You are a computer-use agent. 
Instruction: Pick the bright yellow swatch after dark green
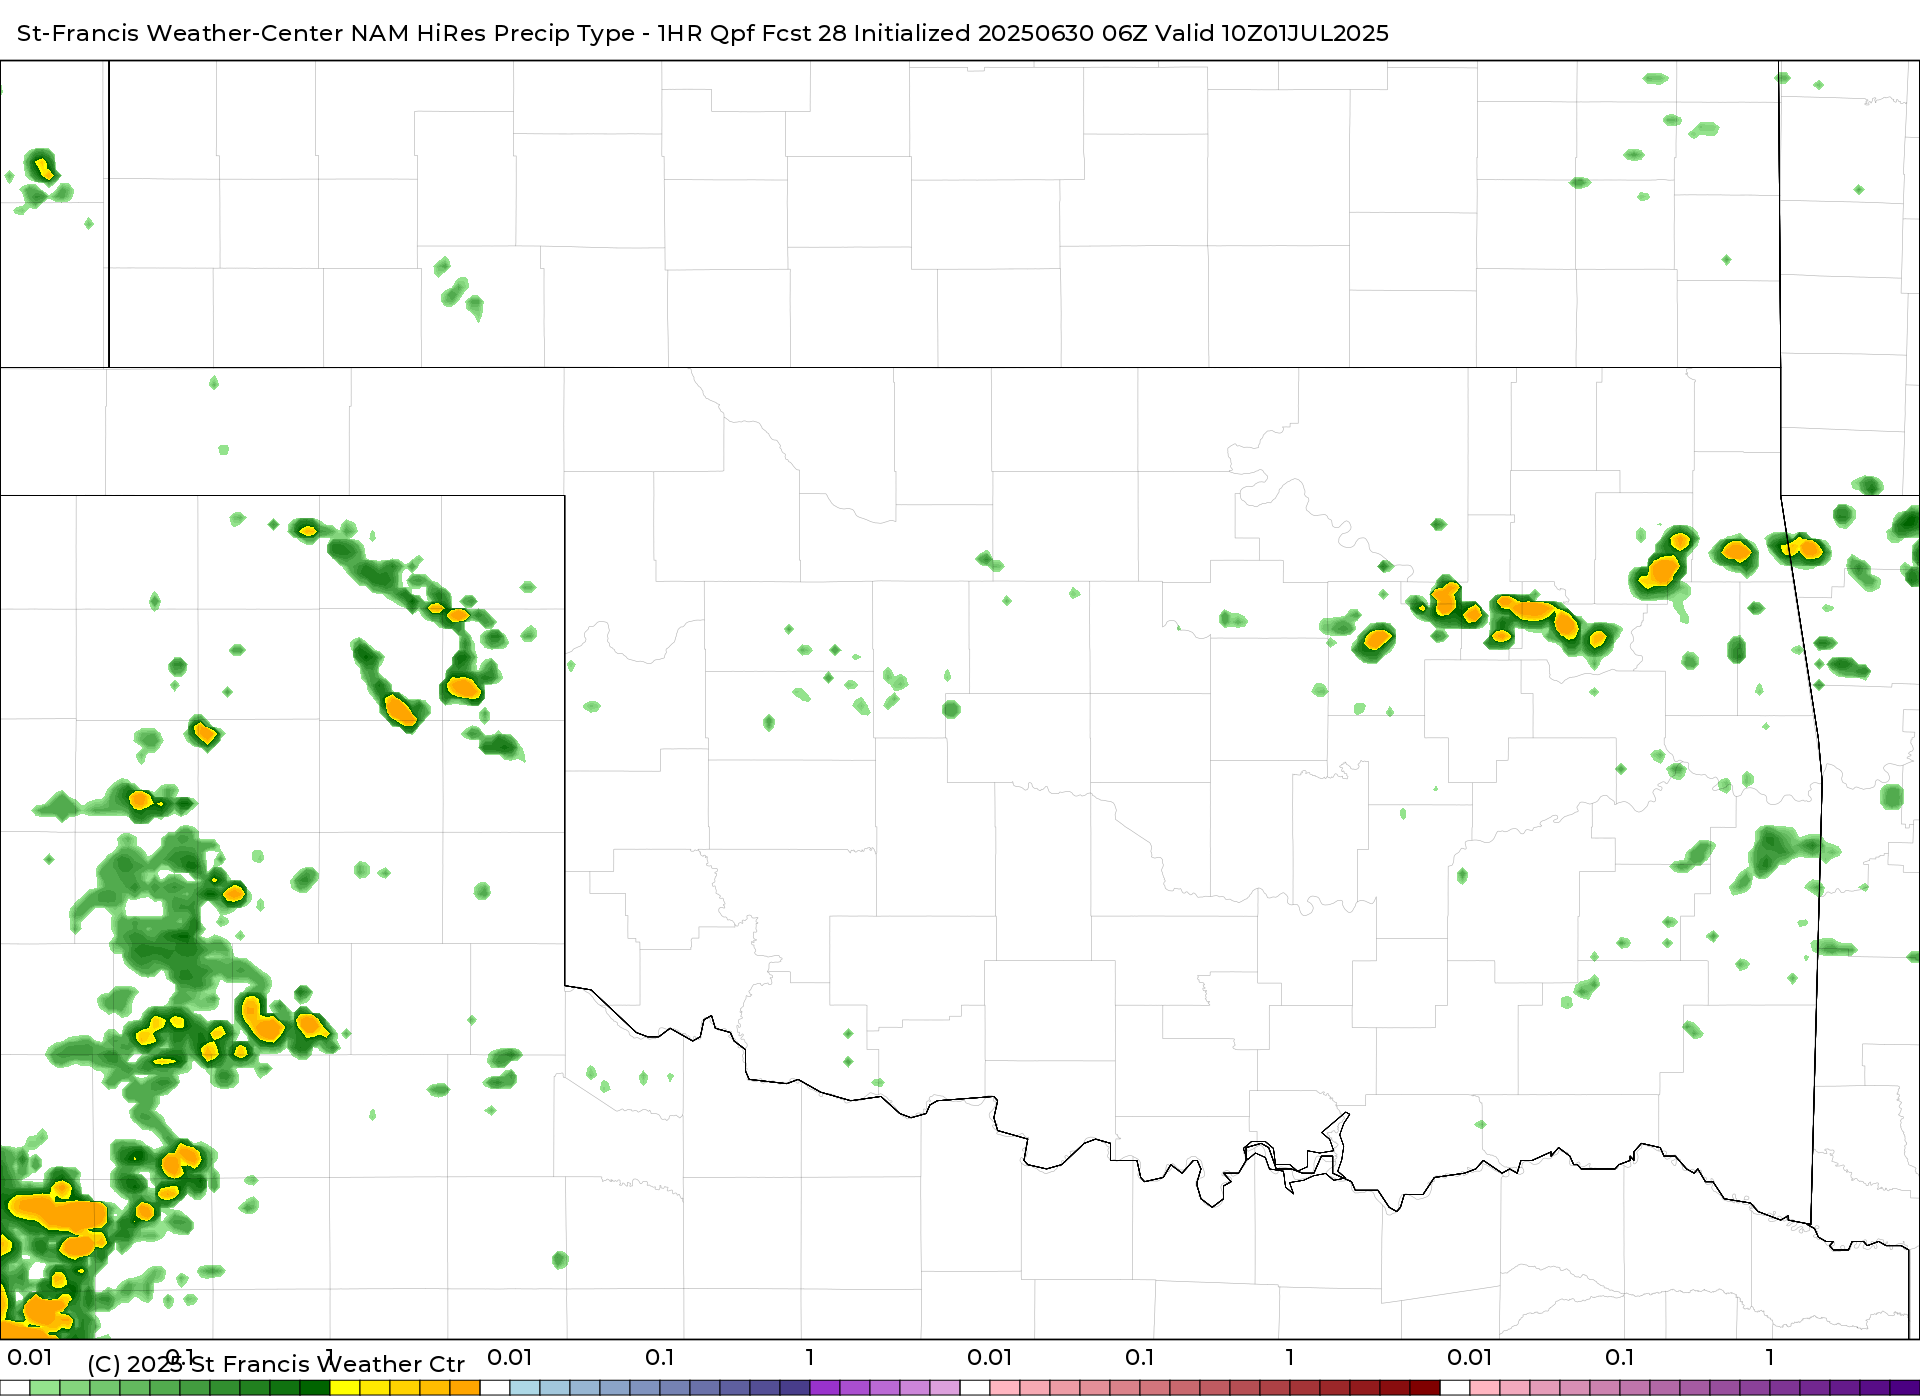pos(345,1388)
